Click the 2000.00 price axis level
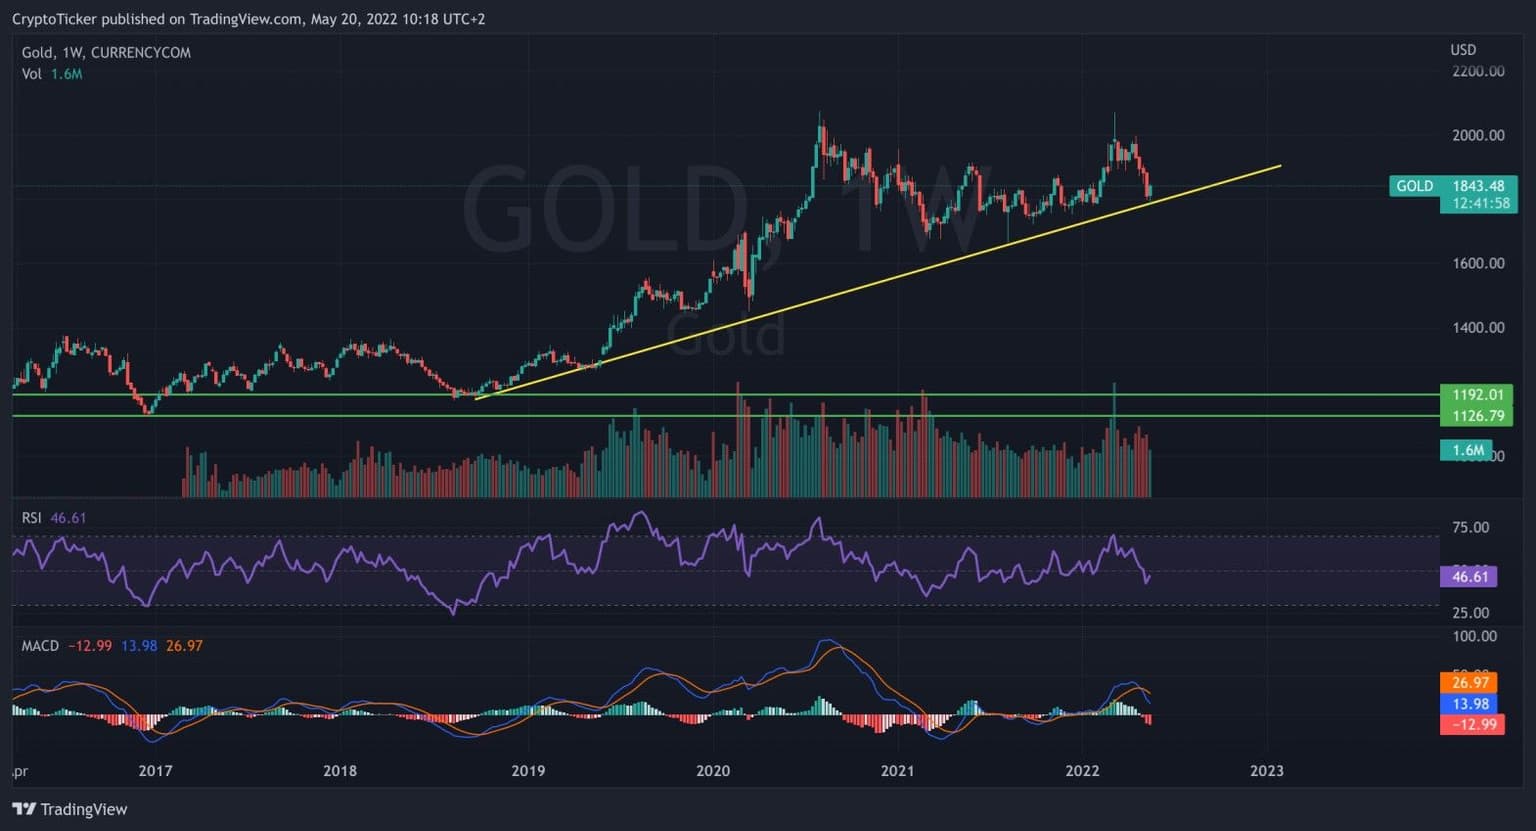Viewport: 1536px width, 831px height. 1477,135
